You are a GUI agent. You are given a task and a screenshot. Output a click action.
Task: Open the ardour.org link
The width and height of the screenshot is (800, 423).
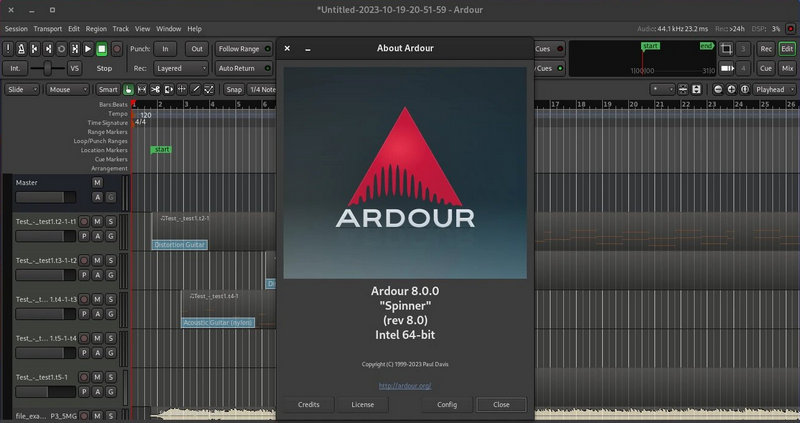(x=405, y=385)
